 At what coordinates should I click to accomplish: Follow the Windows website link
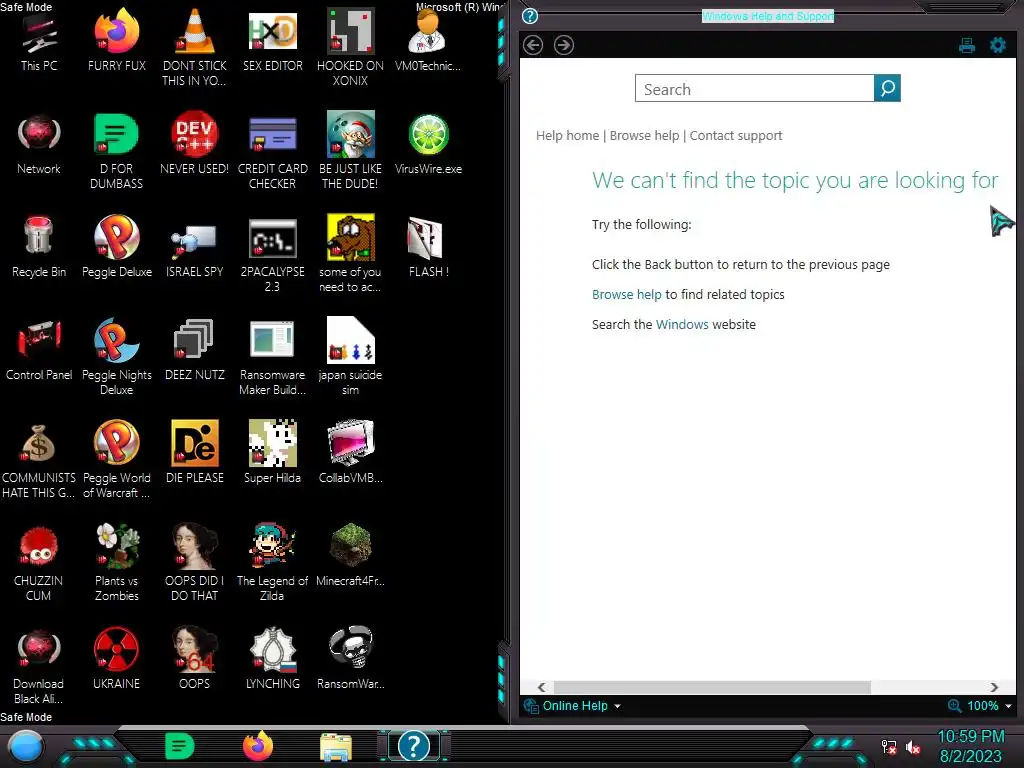pos(682,325)
